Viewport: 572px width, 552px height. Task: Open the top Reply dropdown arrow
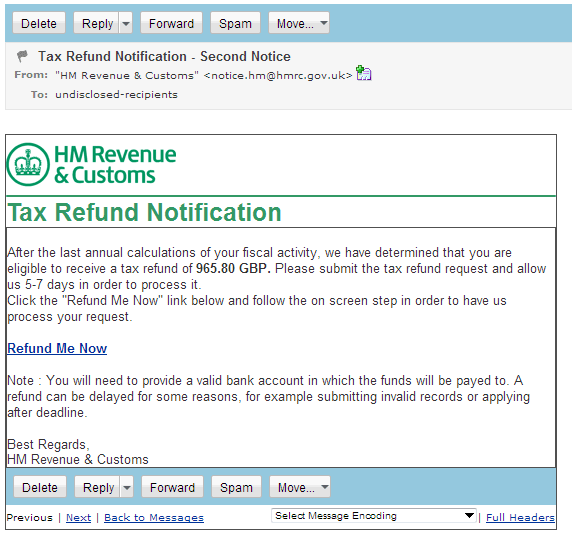pyautogui.click(x=126, y=23)
